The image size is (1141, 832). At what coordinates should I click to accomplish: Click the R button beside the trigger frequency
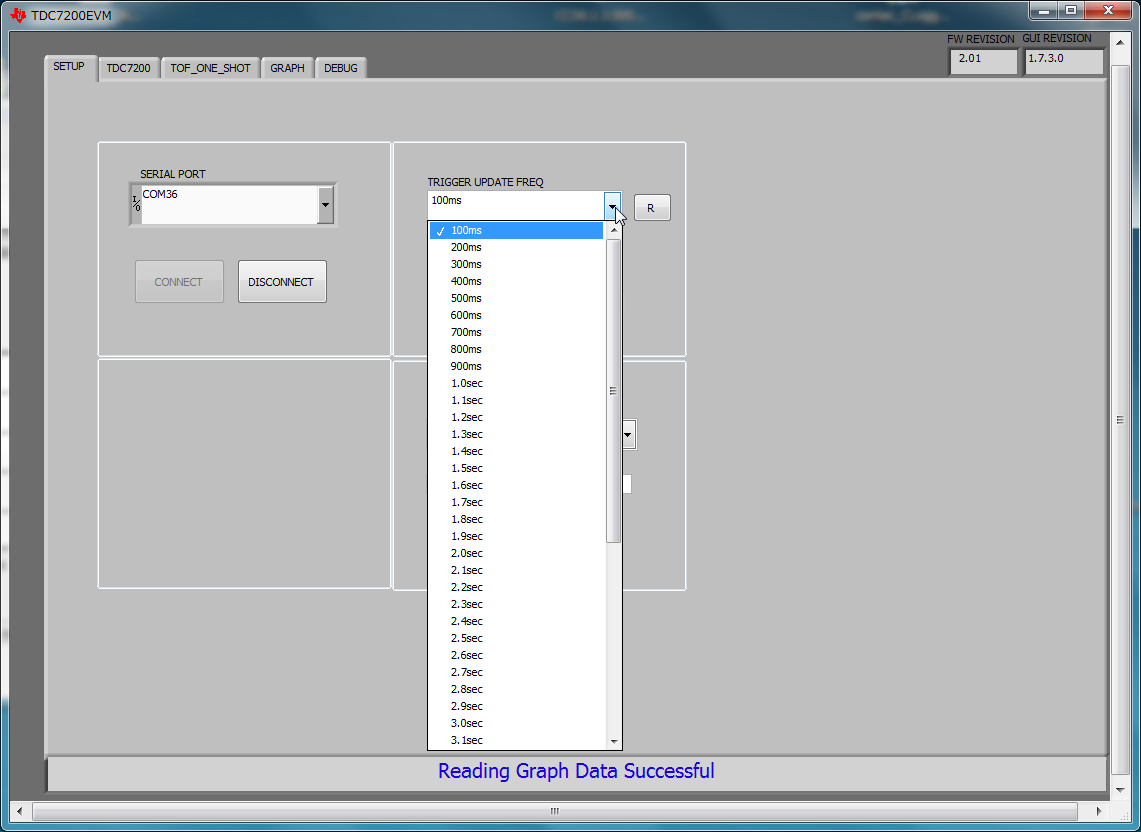(651, 208)
